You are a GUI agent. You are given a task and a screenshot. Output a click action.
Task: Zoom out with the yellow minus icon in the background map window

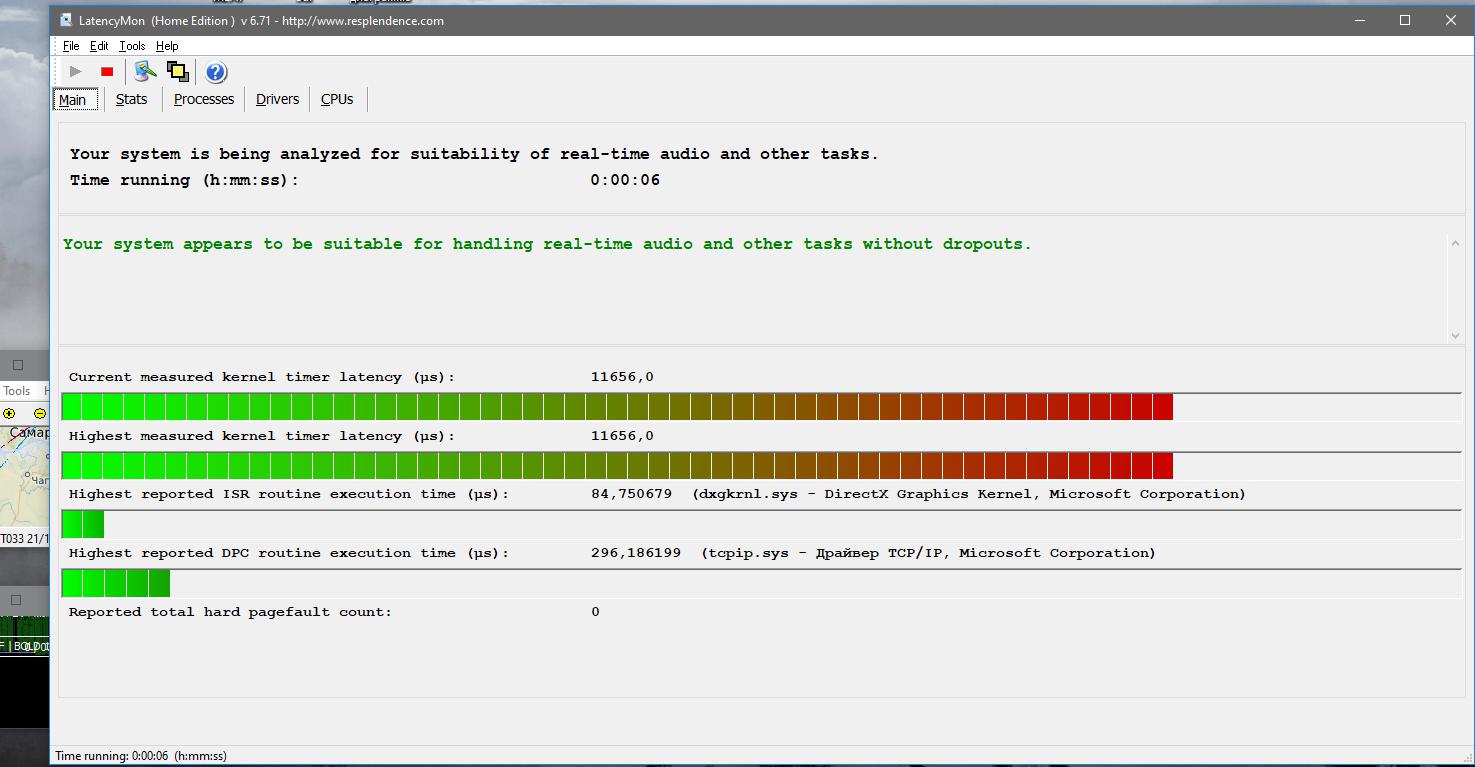pyautogui.click(x=40, y=413)
